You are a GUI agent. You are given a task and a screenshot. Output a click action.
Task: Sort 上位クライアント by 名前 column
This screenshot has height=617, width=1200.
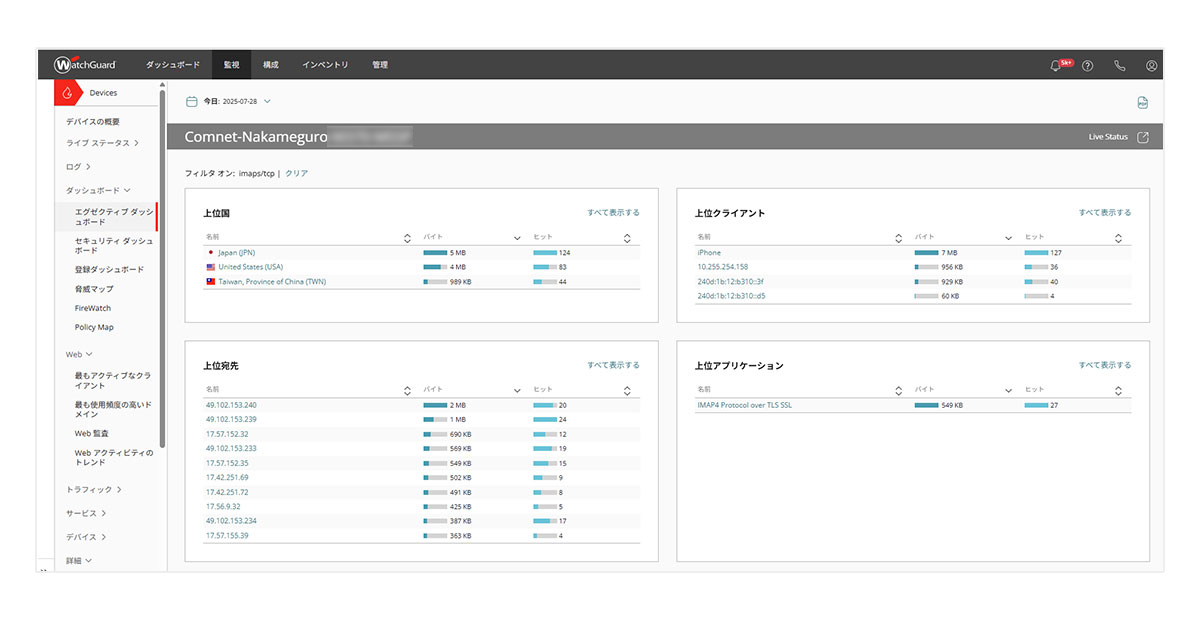(x=898, y=237)
